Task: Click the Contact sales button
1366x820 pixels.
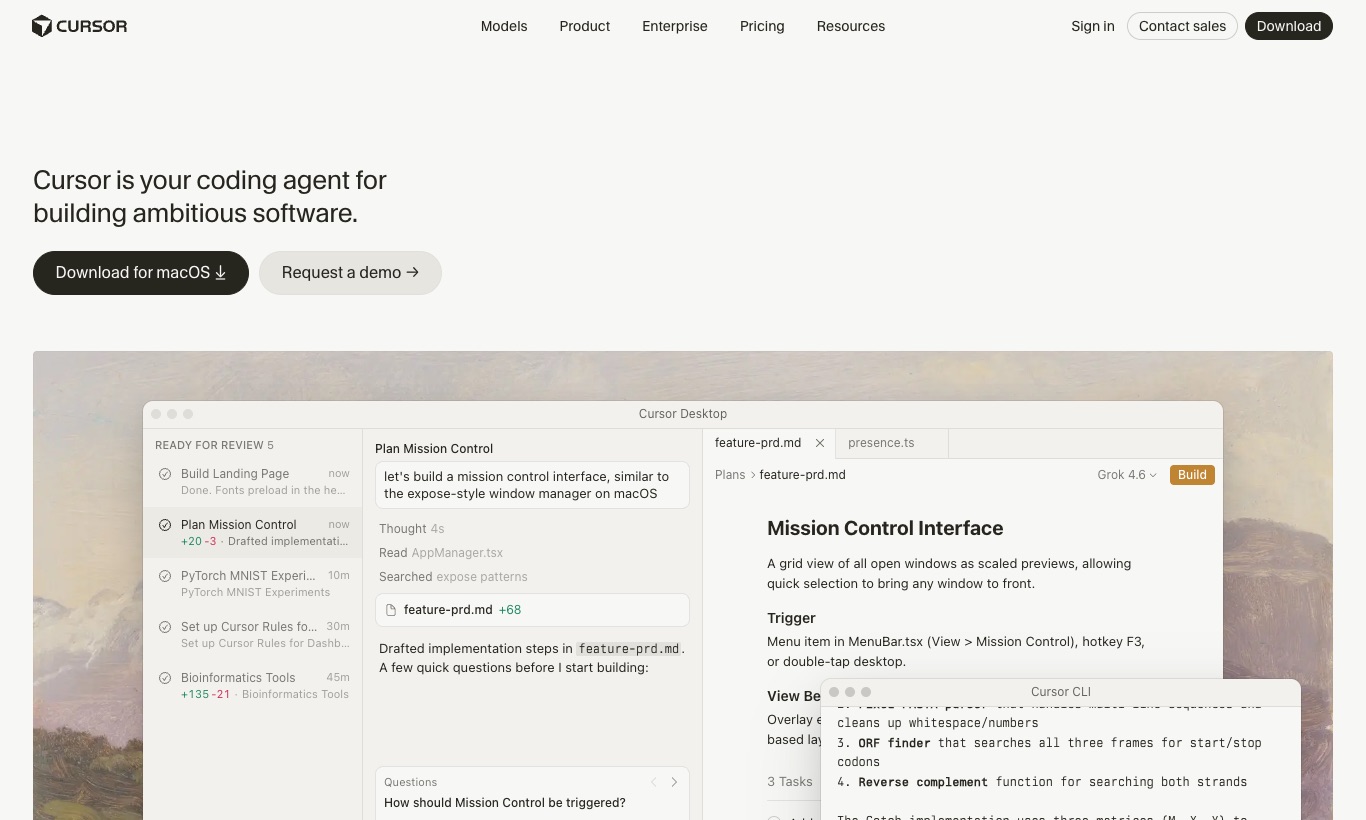Action: (1182, 26)
